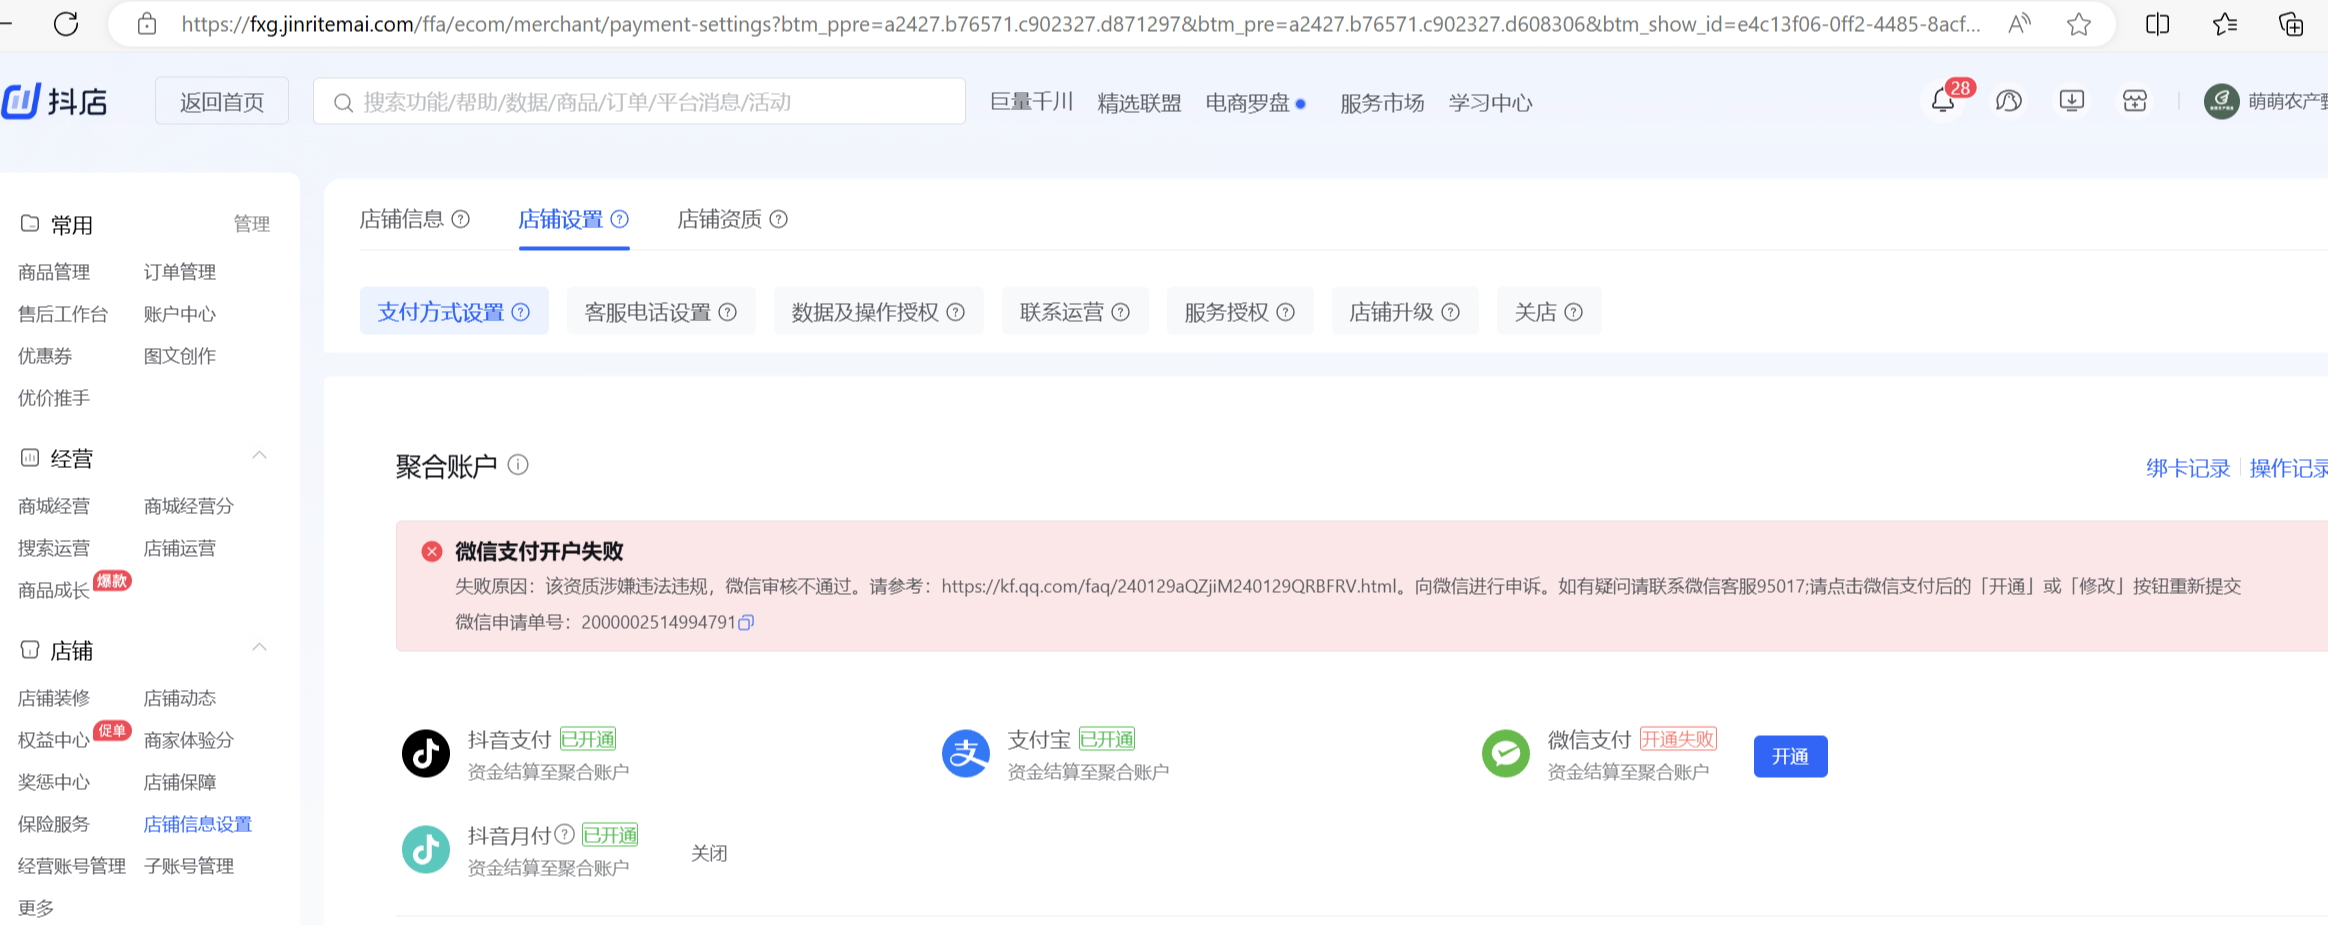Go to 商品管理 in sidebar
The height and width of the screenshot is (925, 2328).
pyautogui.click(x=54, y=272)
